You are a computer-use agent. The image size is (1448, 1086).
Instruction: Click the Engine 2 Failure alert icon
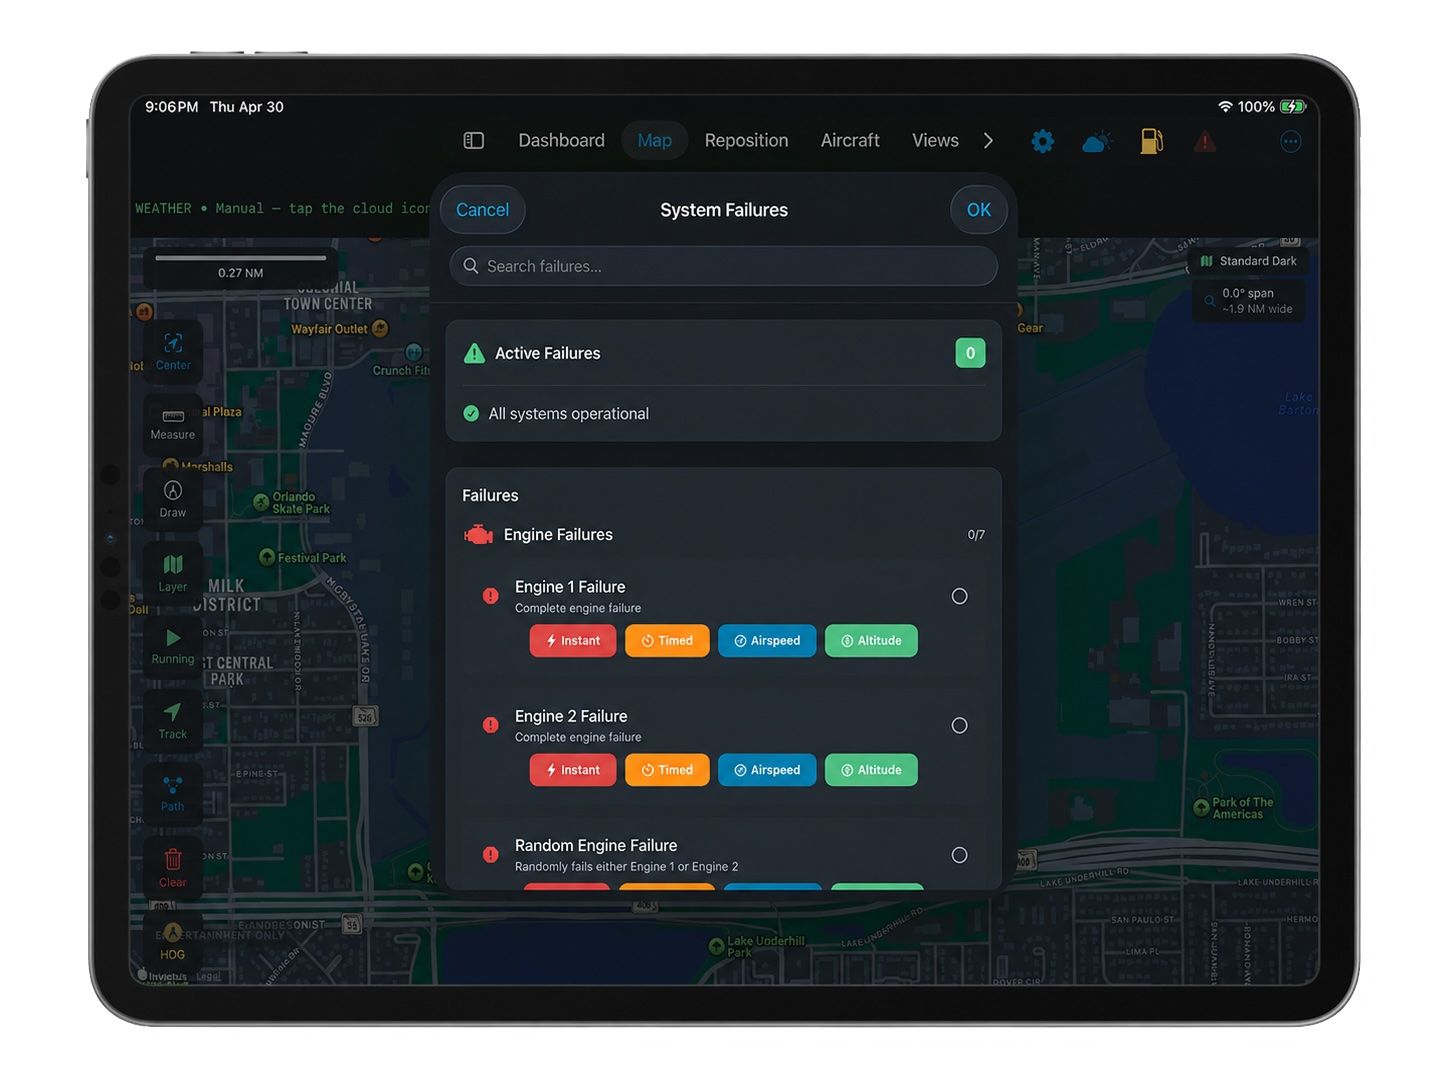pyautogui.click(x=491, y=725)
